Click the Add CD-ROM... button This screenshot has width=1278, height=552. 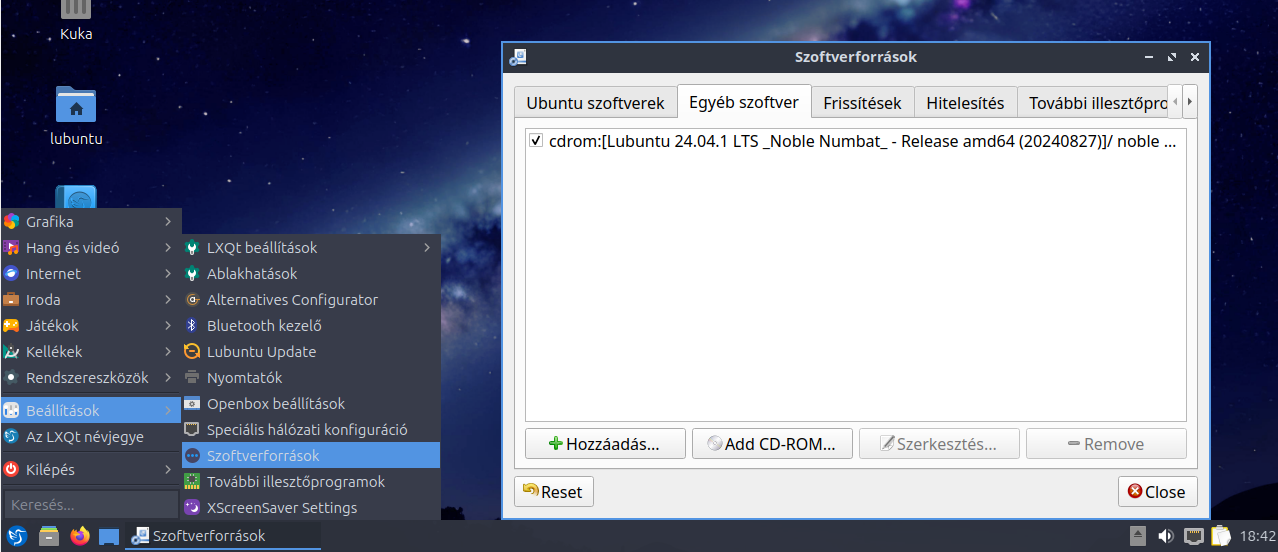(772, 444)
